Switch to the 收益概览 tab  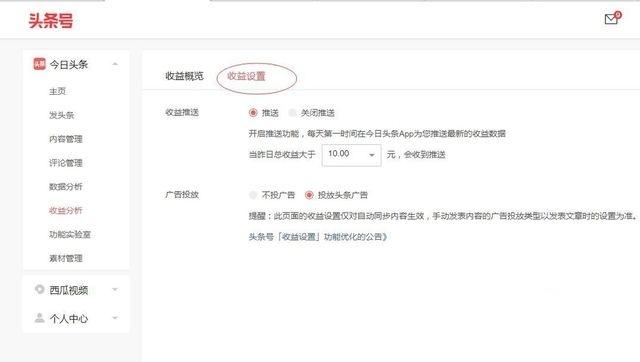point(184,76)
